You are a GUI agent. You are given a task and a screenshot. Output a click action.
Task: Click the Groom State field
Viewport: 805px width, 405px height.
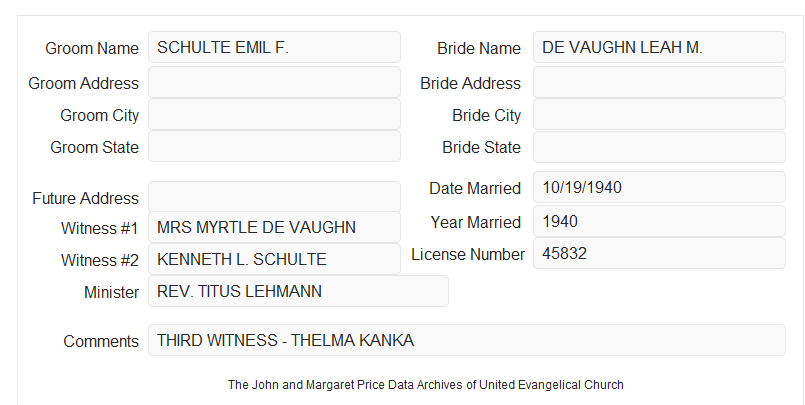click(x=274, y=146)
